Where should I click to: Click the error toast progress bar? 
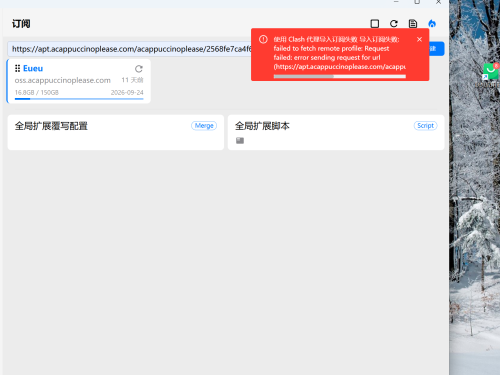click(x=340, y=76)
